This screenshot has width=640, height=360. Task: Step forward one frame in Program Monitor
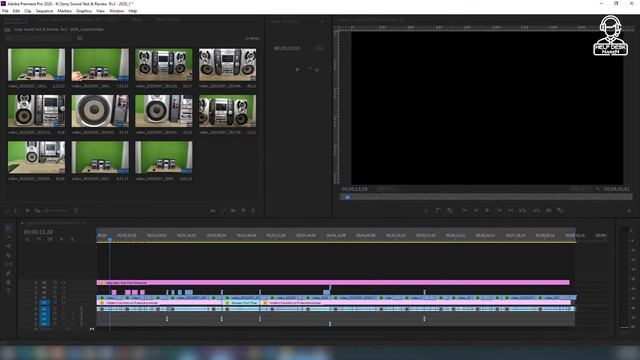point(499,211)
